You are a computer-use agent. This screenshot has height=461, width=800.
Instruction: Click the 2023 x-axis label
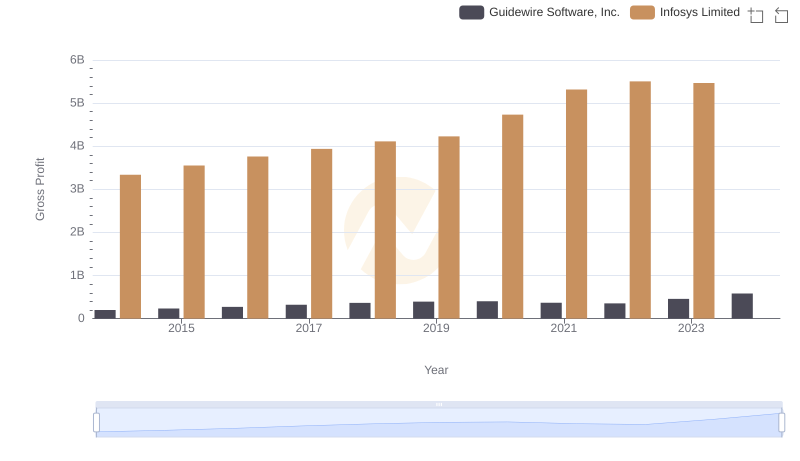pyautogui.click(x=691, y=328)
